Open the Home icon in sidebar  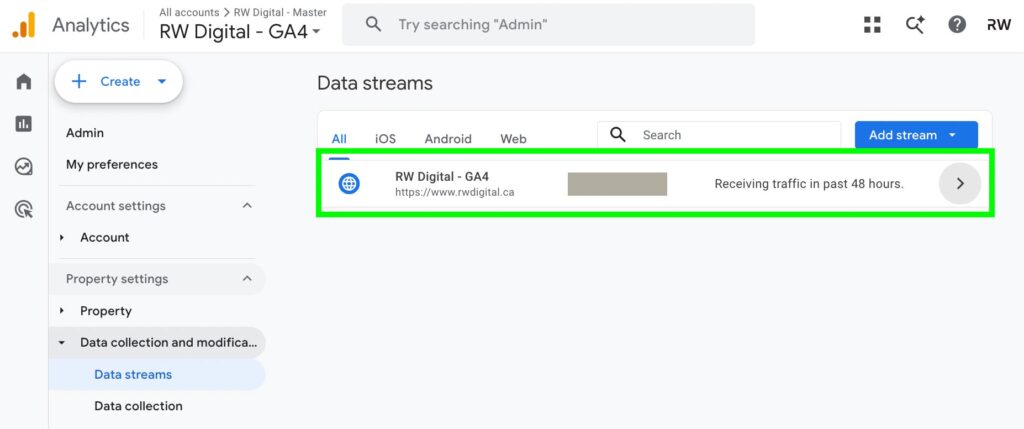point(24,82)
